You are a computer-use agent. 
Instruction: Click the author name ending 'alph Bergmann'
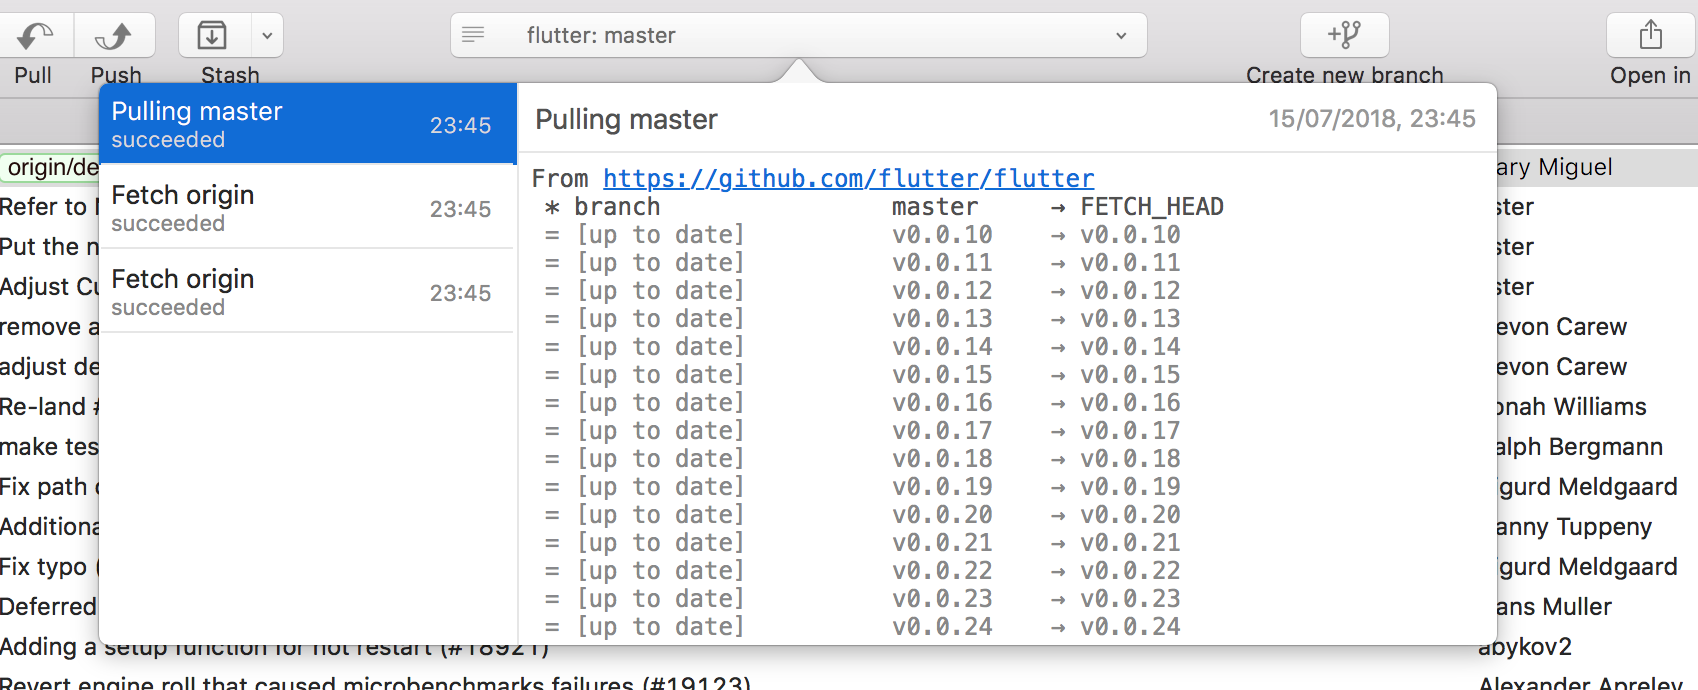click(x=1579, y=447)
